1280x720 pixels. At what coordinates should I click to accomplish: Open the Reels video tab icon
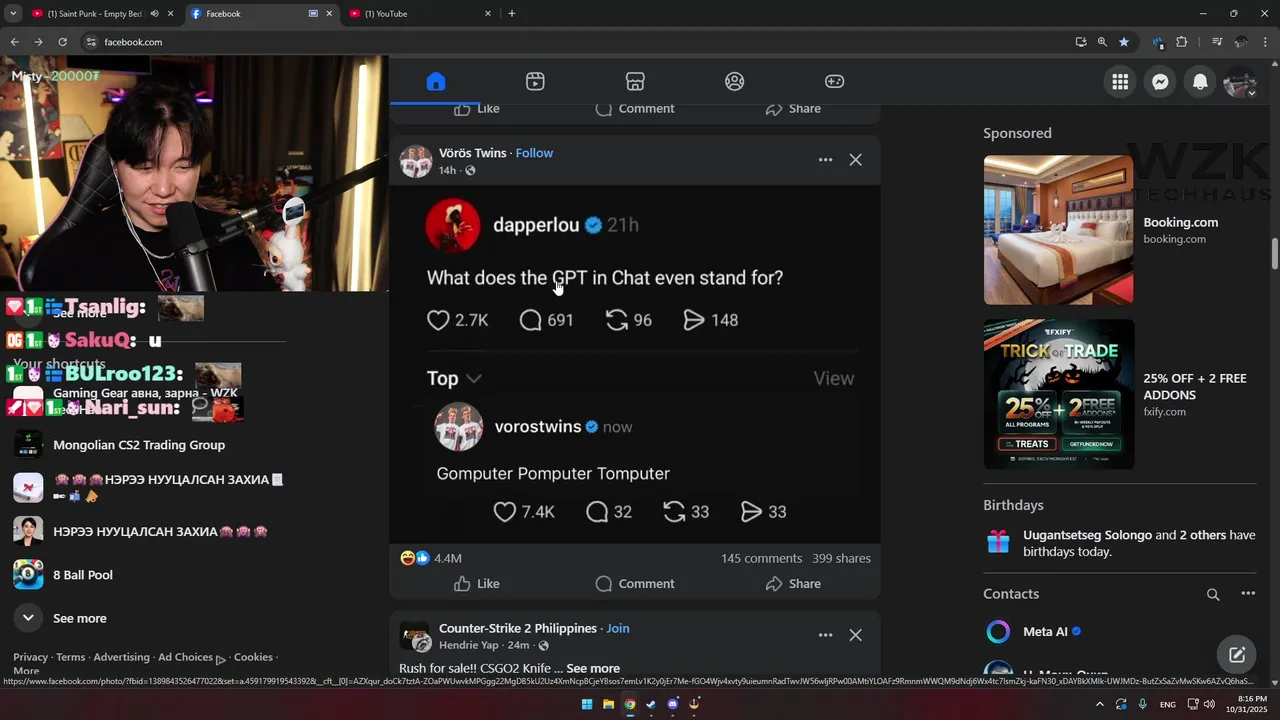click(x=535, y=82)
